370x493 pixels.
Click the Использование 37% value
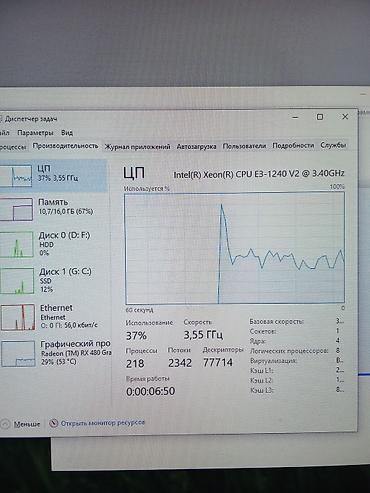pyautogui.click(x=136, y=336)
